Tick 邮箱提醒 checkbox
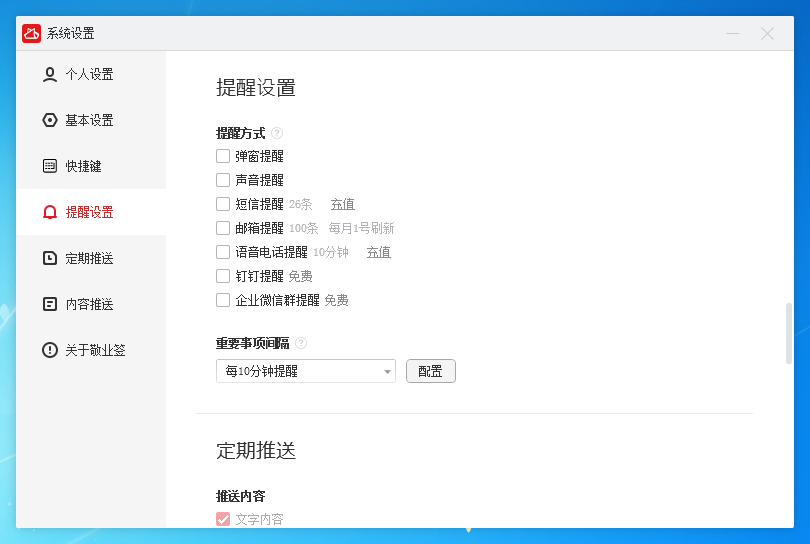 [223, 228]
